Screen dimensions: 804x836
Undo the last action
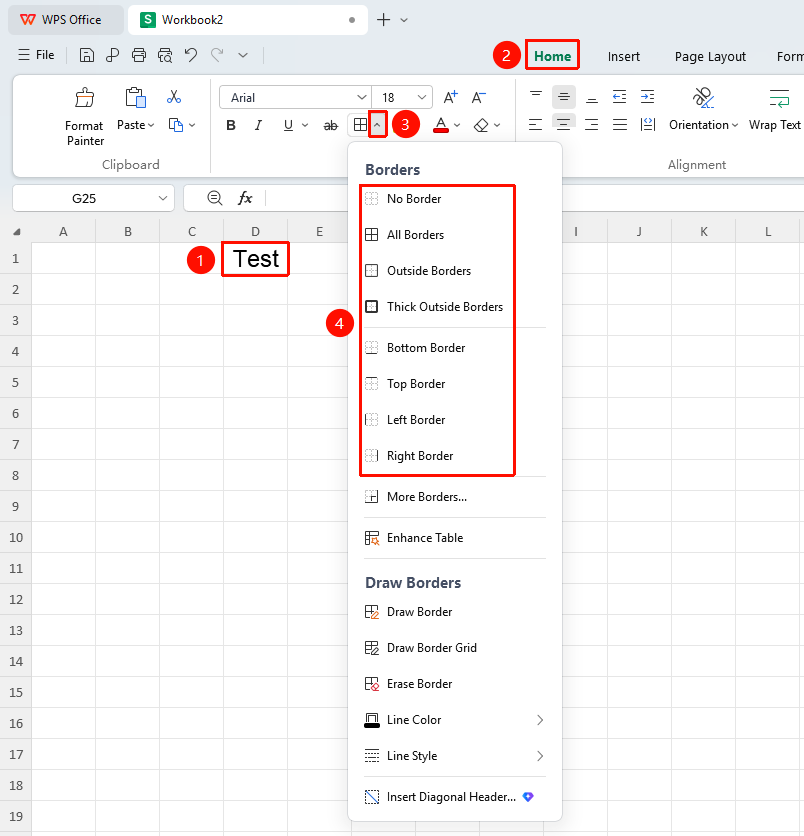click(191, 54)
